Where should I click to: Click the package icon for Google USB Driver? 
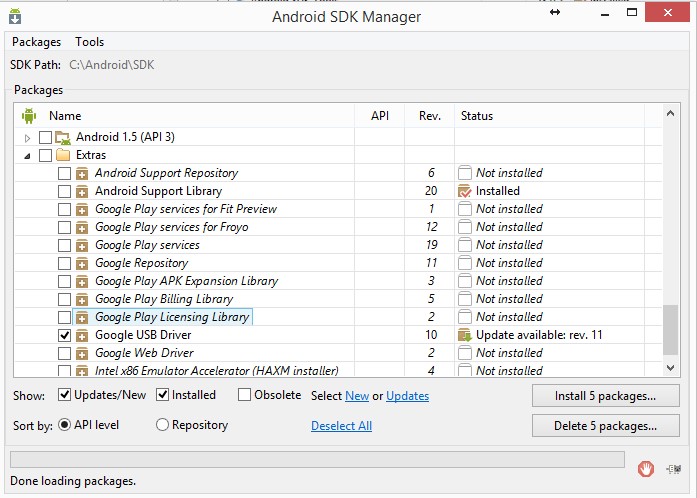(82, 335)
